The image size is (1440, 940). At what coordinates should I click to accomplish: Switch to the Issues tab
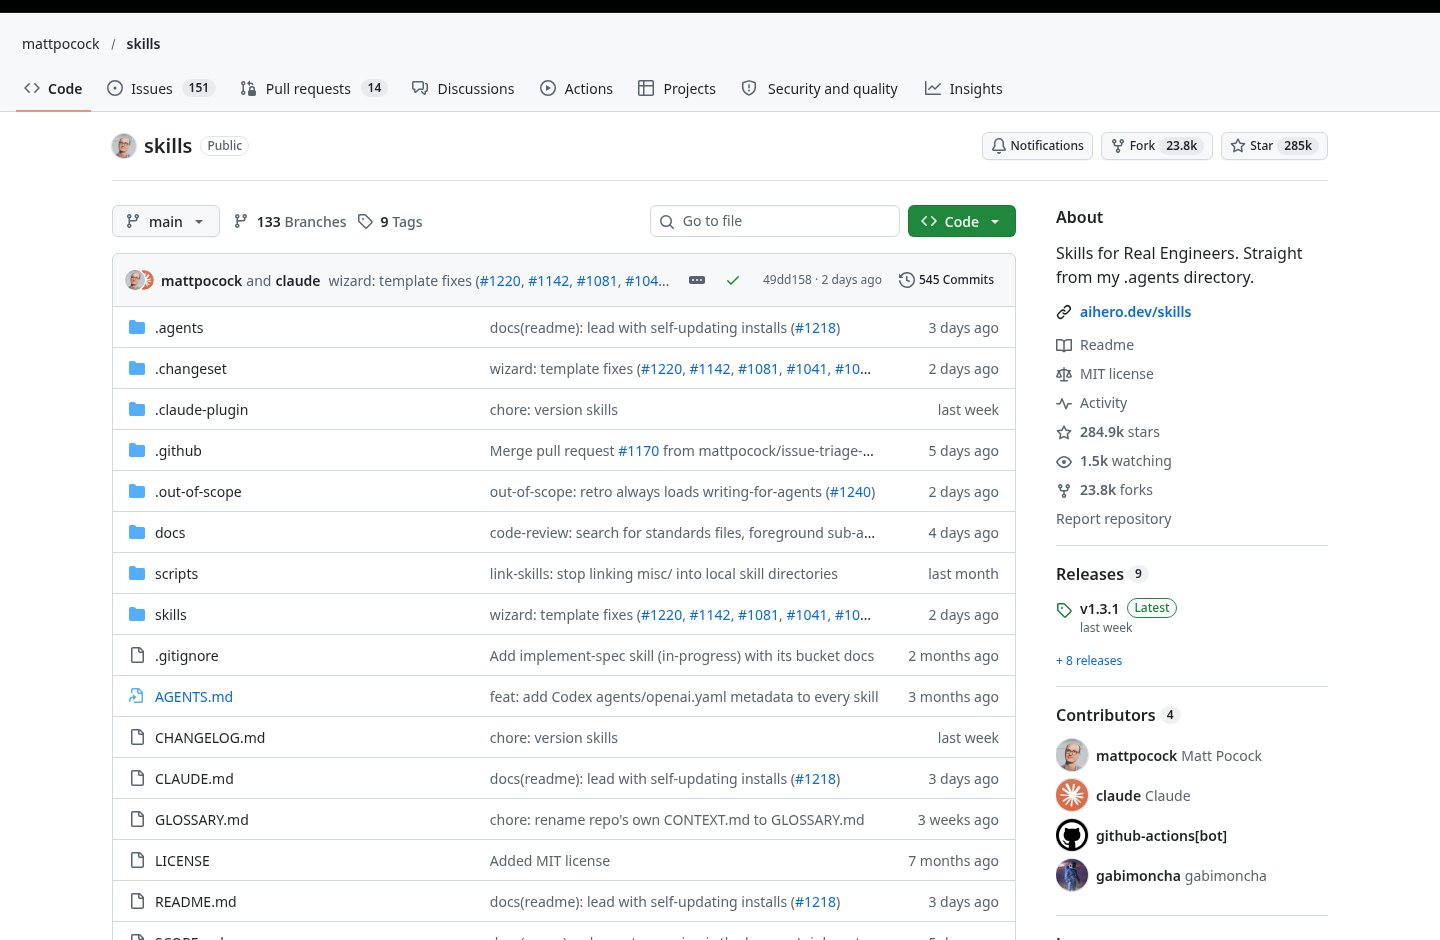160,88
